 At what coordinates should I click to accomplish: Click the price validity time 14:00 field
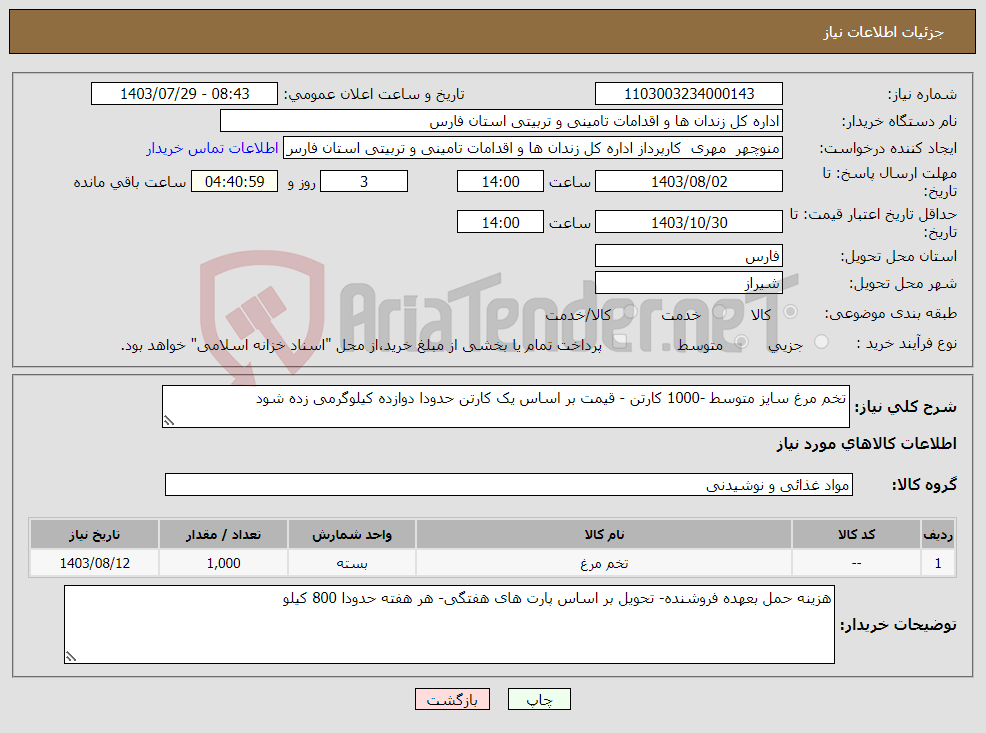[500, 222]
